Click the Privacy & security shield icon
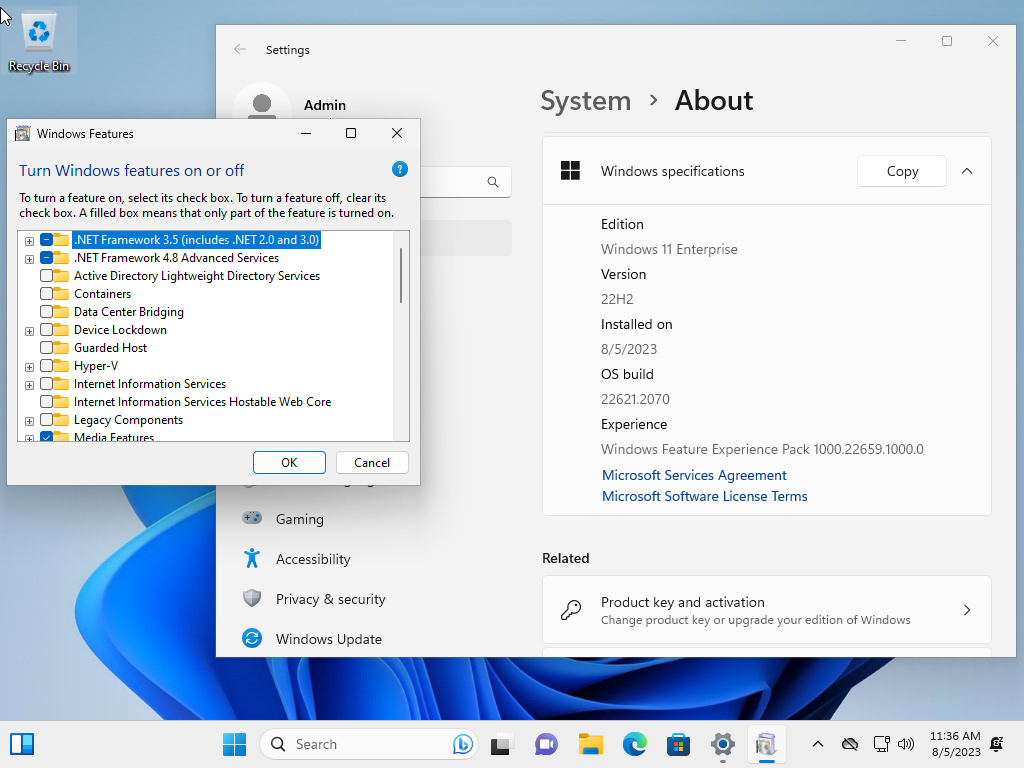The height and width of the screenshot is (768, 1024). pyautogui.click(x=252, y=598)
